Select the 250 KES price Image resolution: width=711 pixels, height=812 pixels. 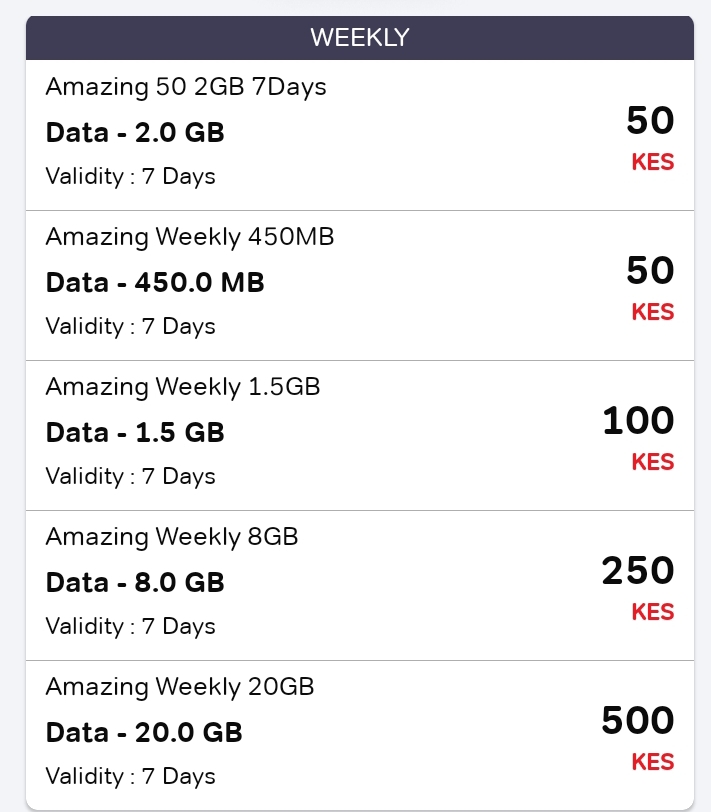click(x=638, y=588)
